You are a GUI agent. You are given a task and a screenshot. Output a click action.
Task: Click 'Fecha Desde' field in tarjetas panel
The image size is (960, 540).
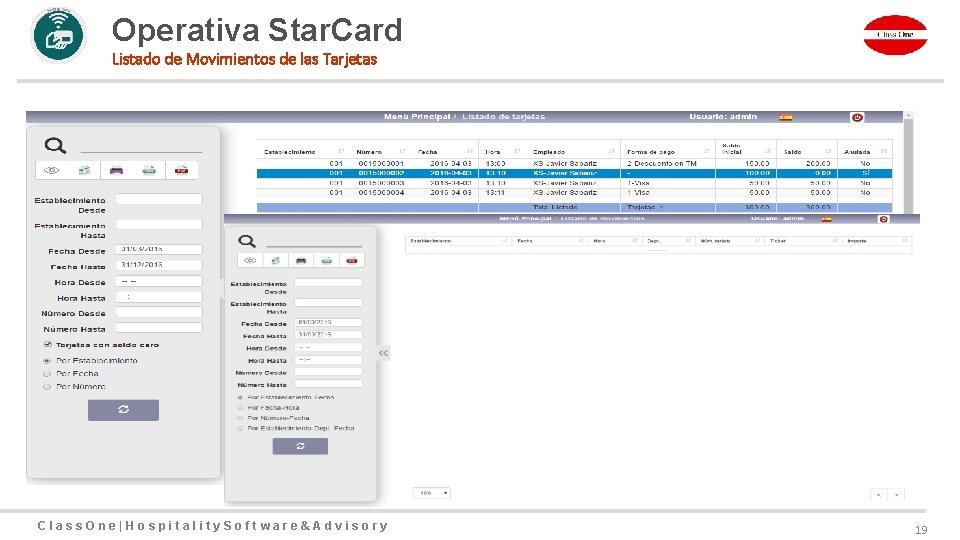(x=159, y=249)
